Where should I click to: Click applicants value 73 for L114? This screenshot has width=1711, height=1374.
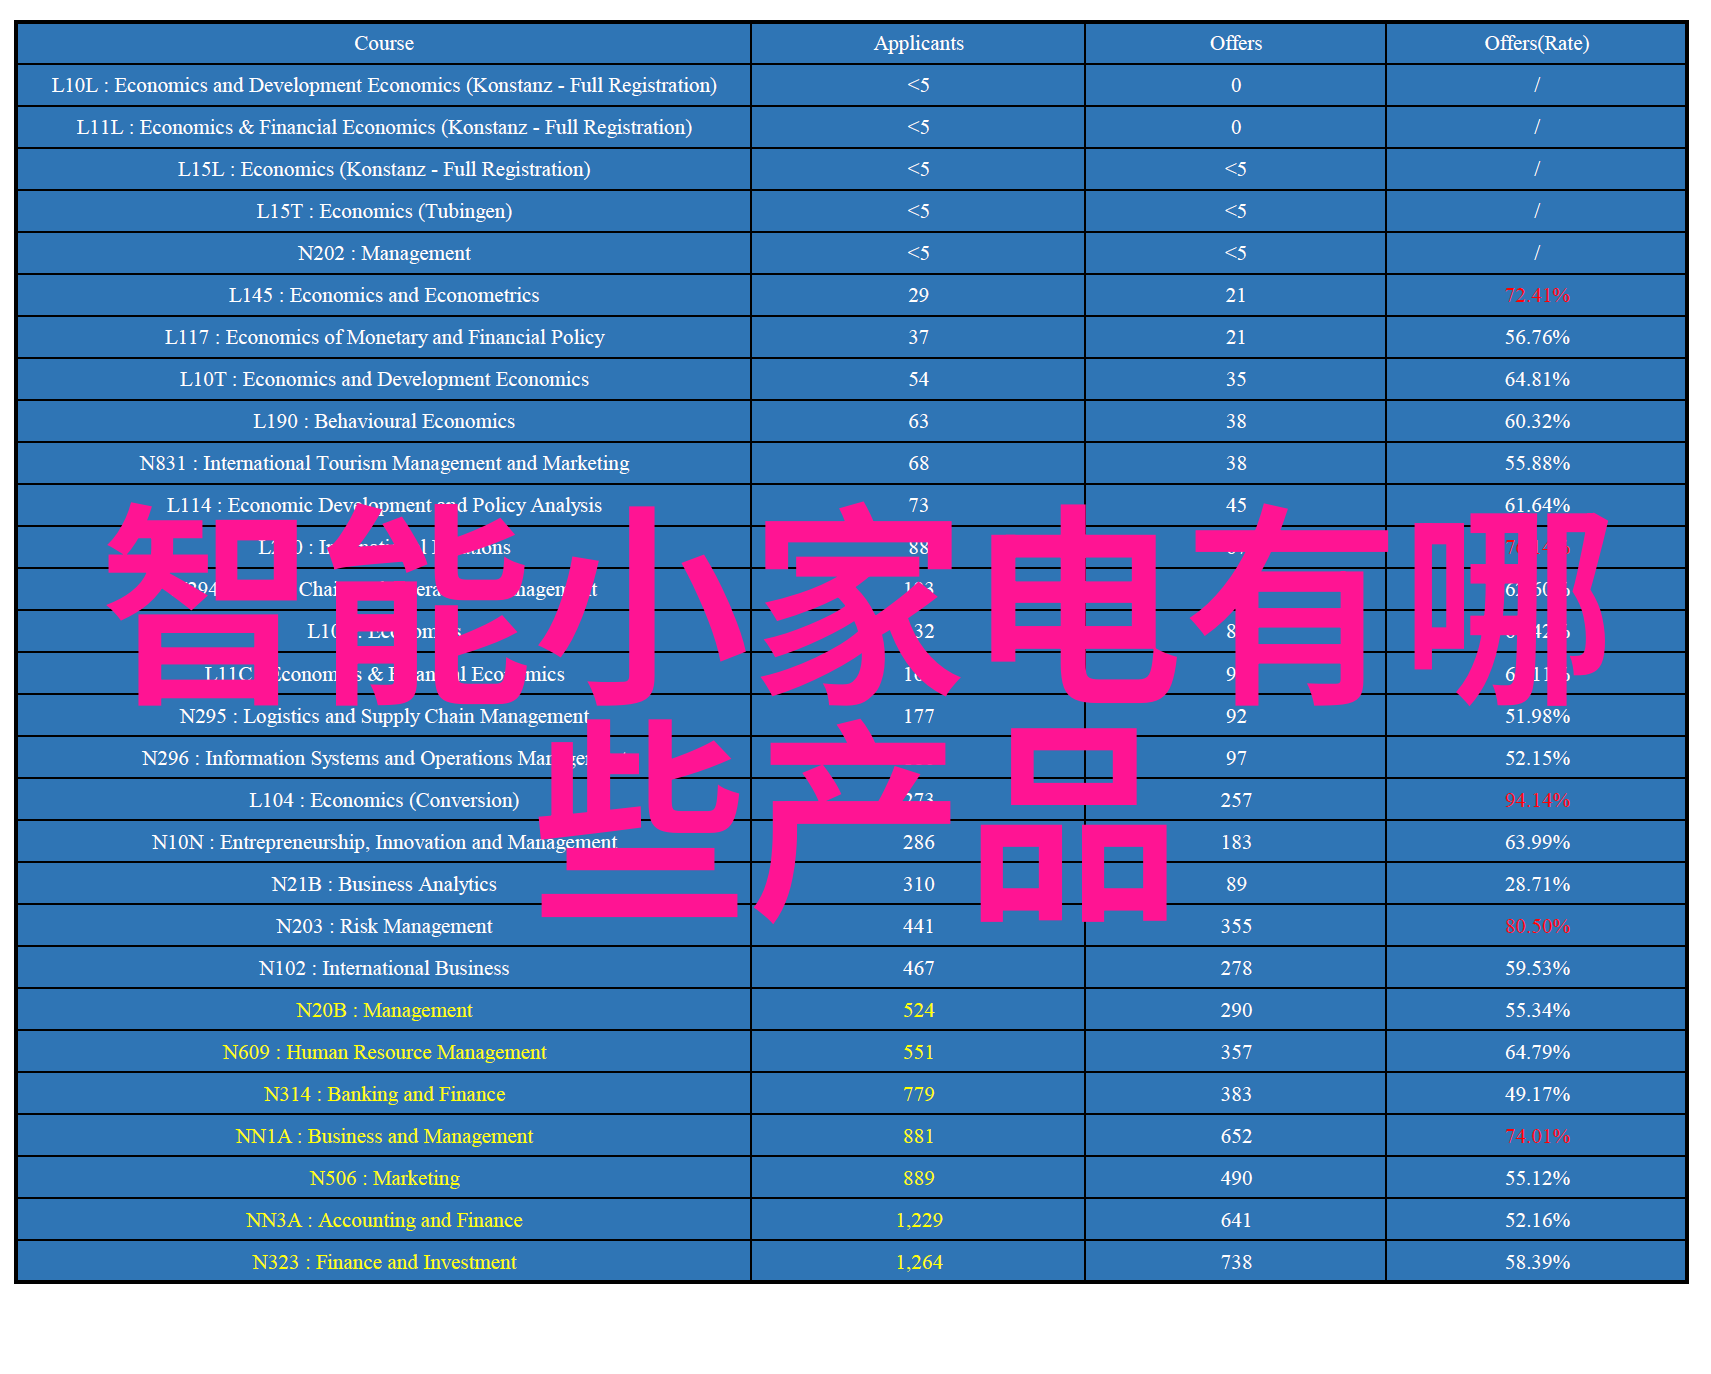click(918, 505)
